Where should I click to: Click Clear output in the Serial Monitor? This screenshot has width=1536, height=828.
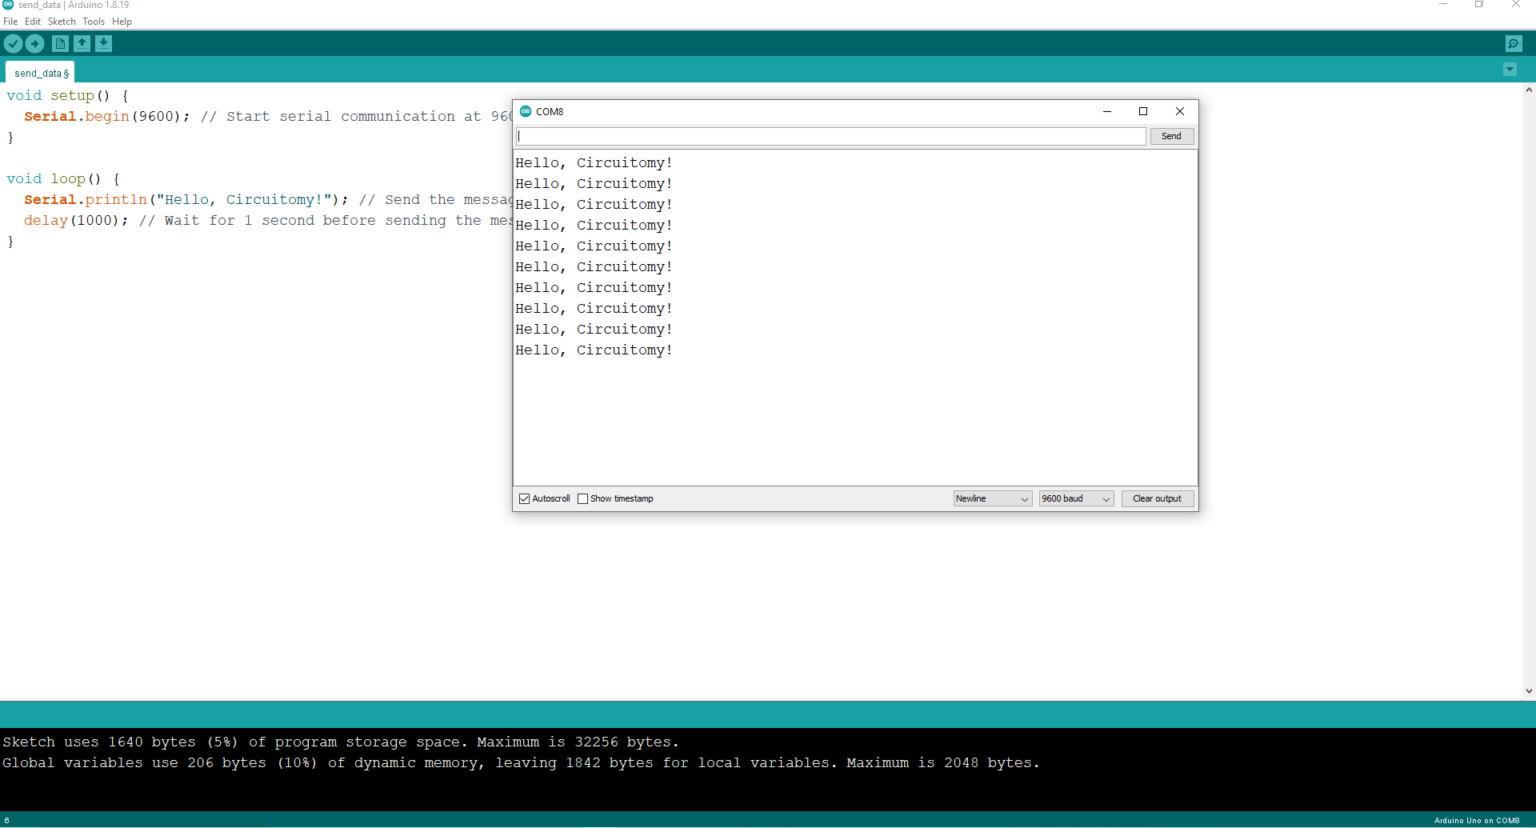pyautogui.click(x=1157, y=498)
